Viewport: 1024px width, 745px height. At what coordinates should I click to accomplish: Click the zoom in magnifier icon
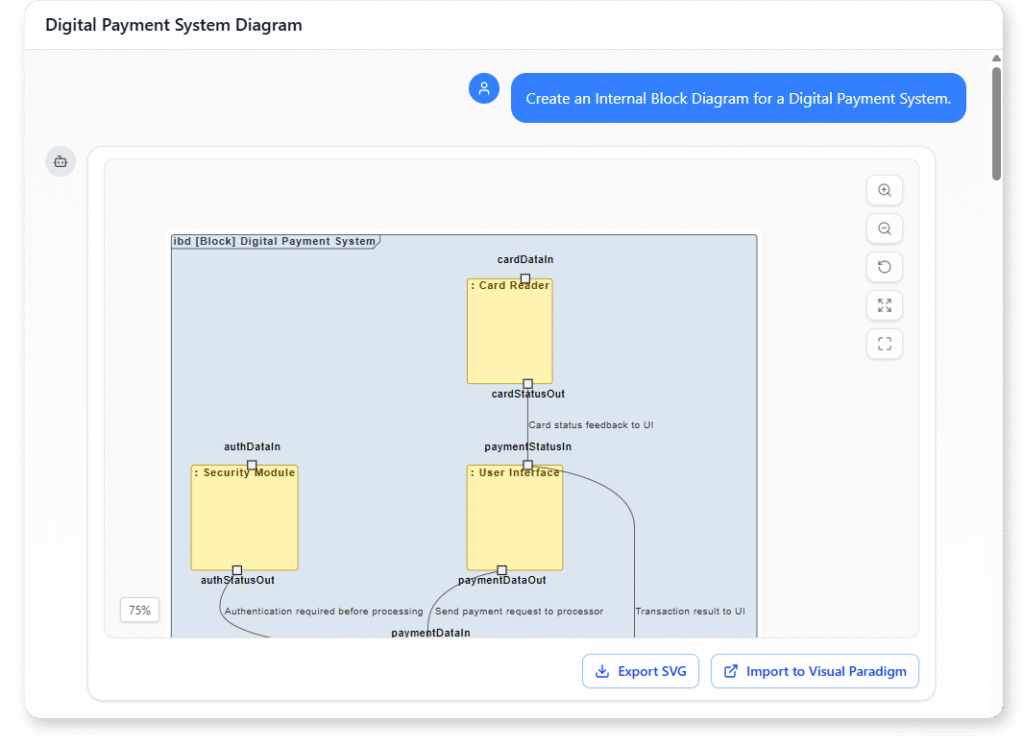[x=884, y=190]
